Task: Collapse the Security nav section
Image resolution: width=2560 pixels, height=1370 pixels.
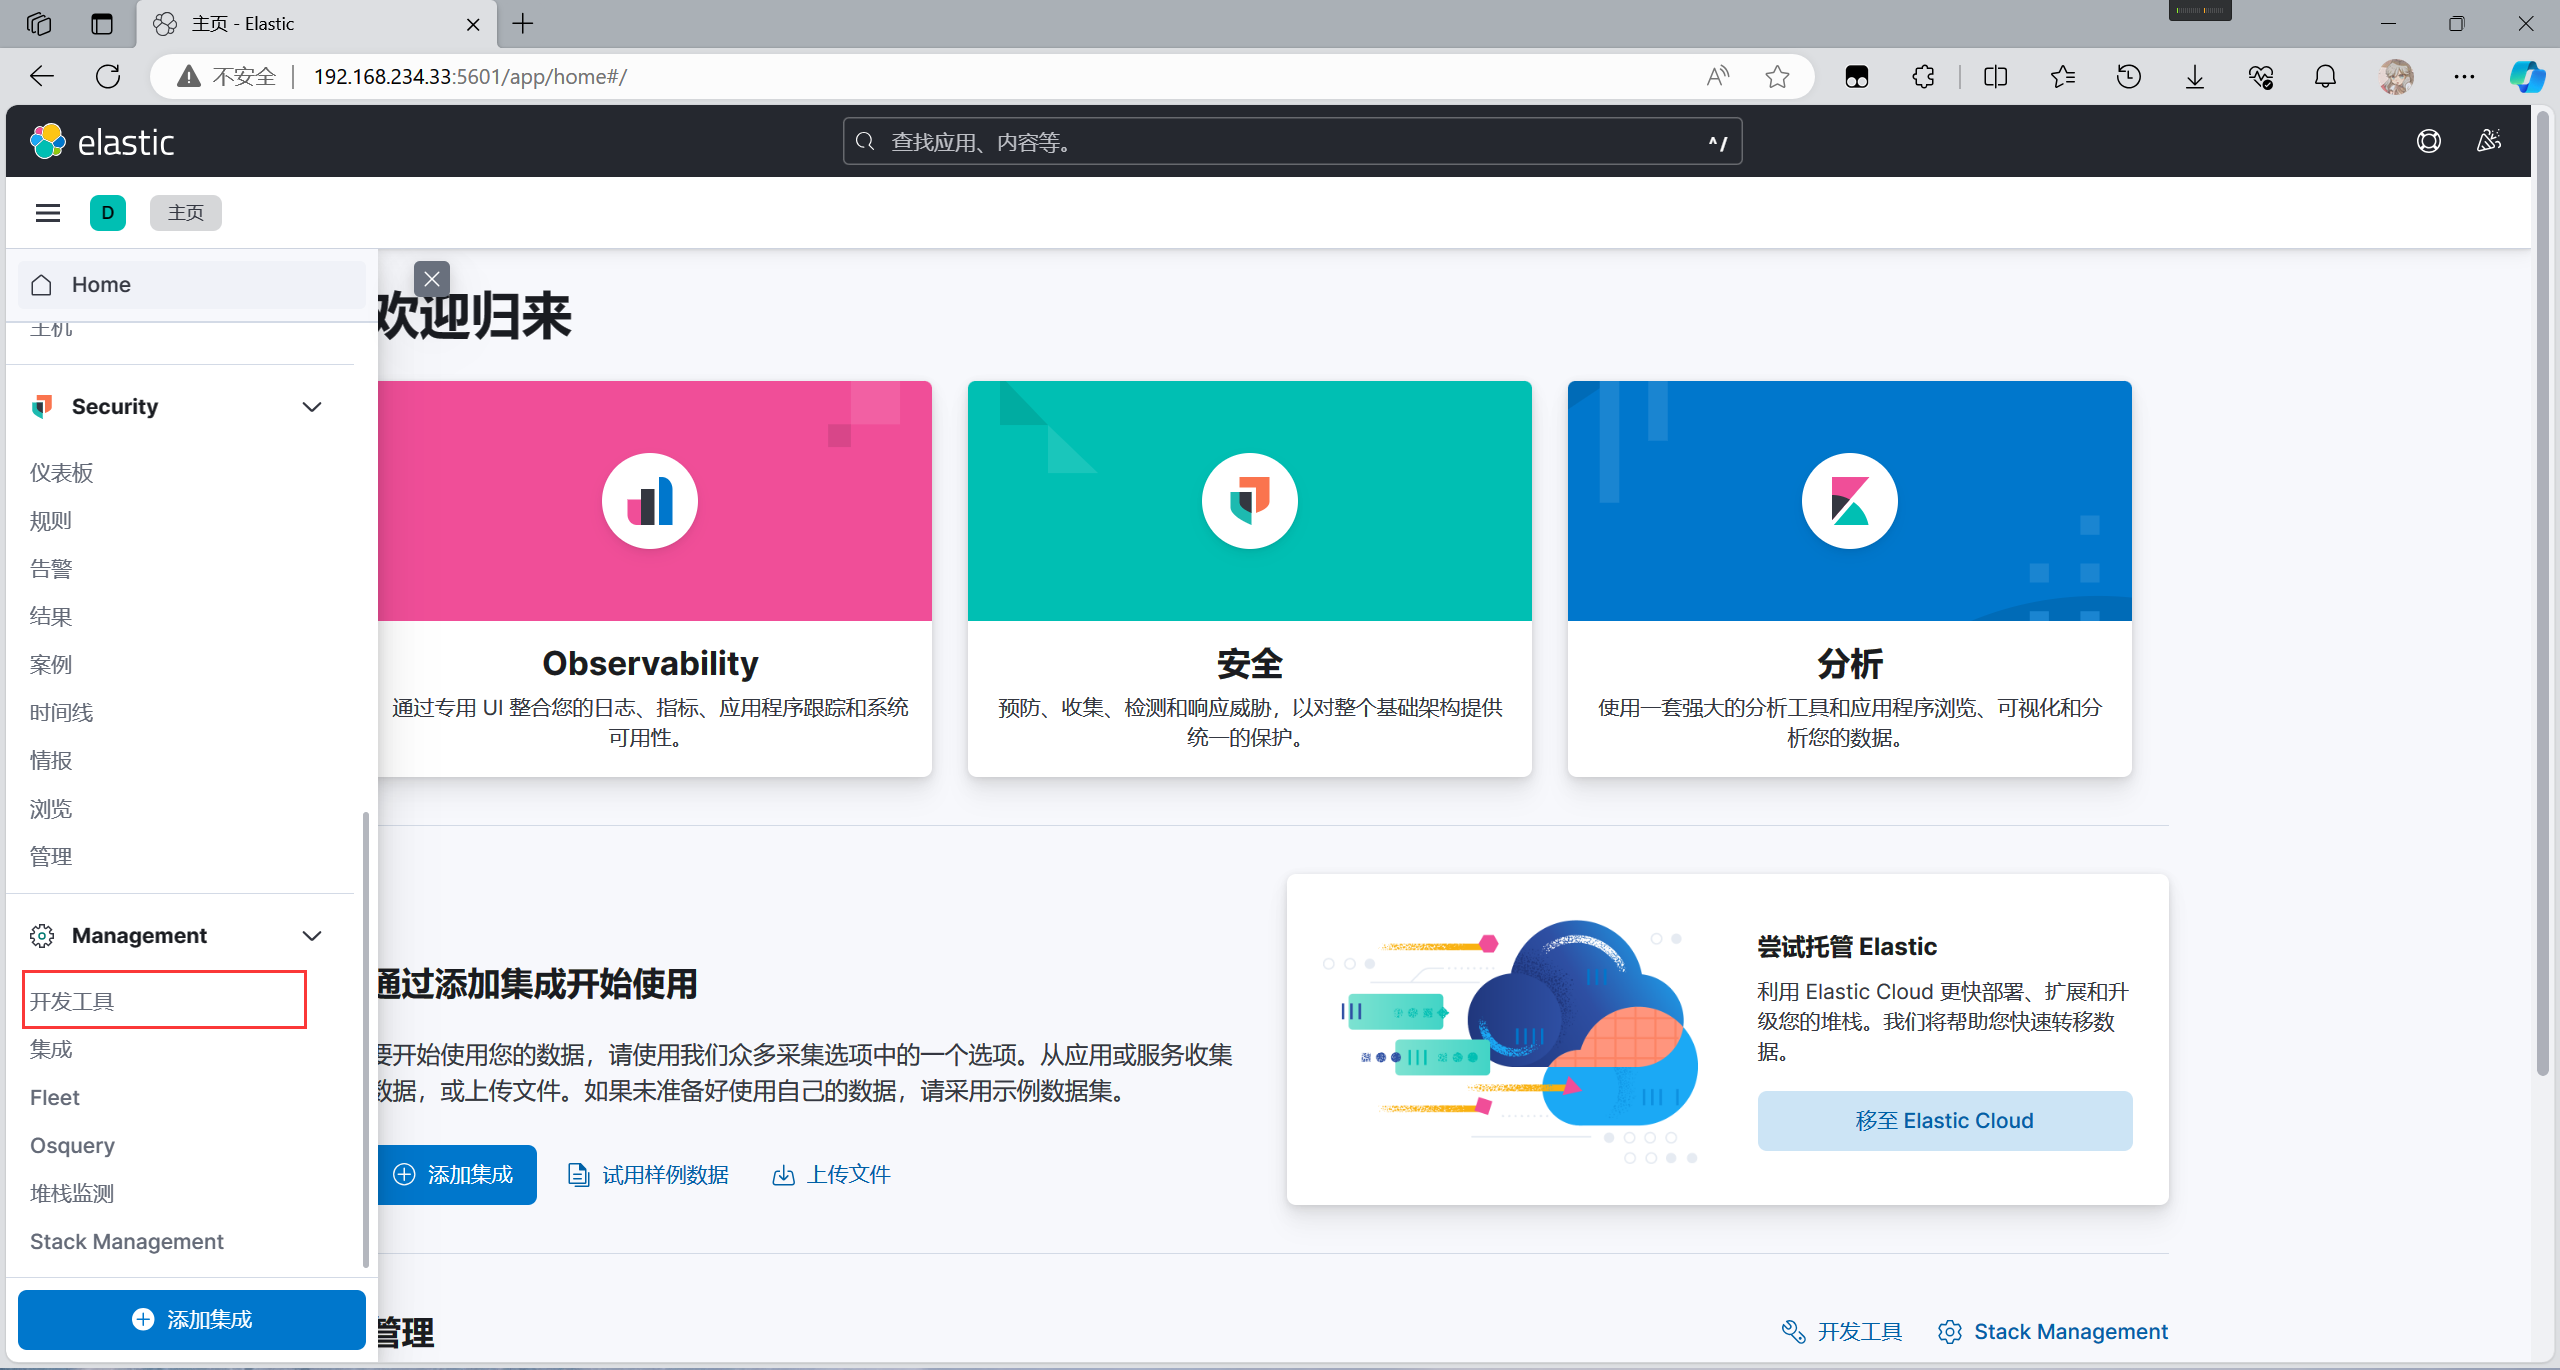Action: pyautogui.click(x=312, y=407)
